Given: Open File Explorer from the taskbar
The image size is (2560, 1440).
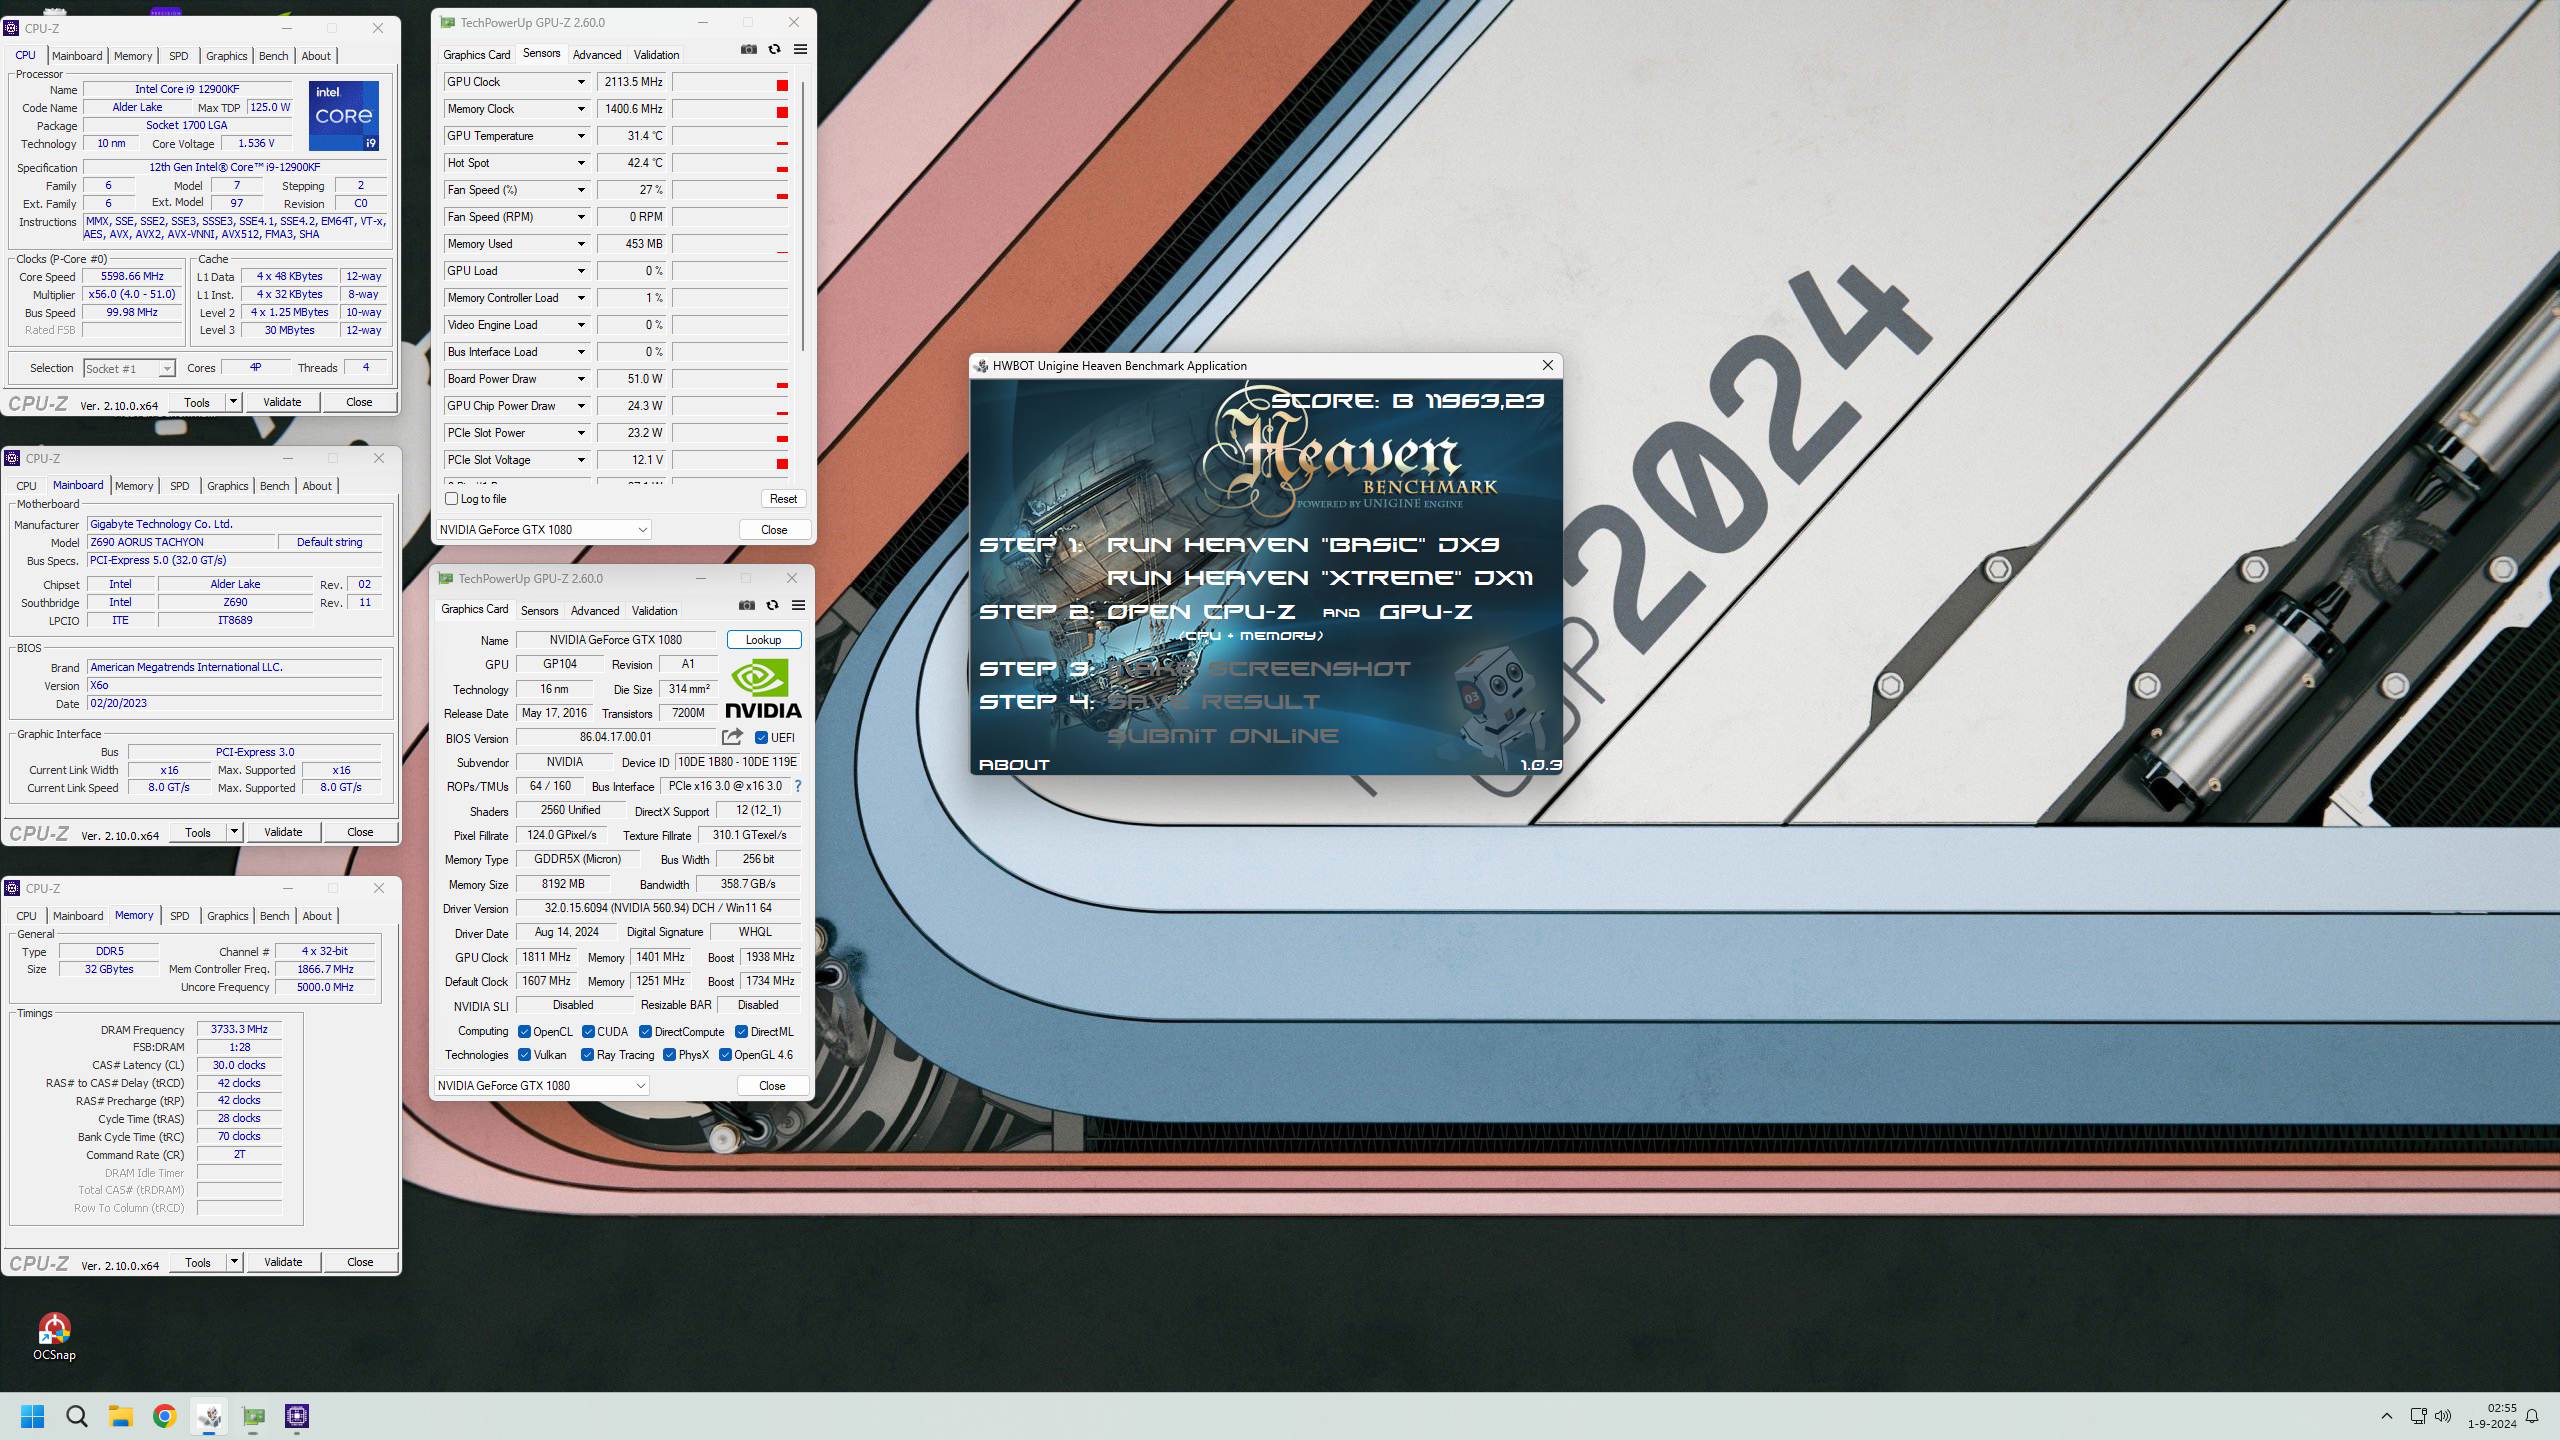Looking at the screenshot, I should tap(121, 1416).
